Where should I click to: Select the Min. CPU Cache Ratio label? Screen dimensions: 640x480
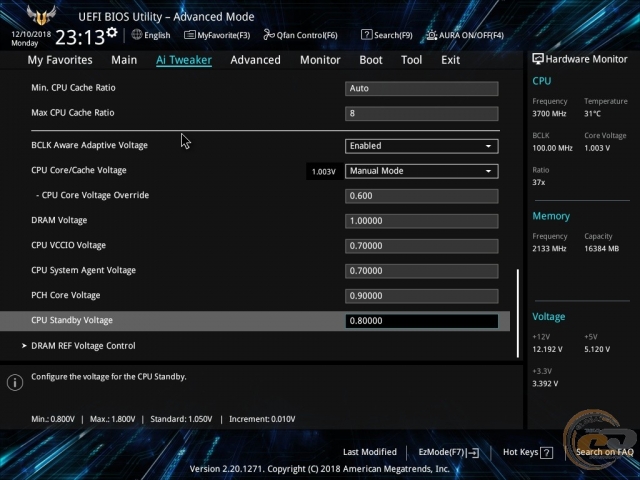[73, 88]
